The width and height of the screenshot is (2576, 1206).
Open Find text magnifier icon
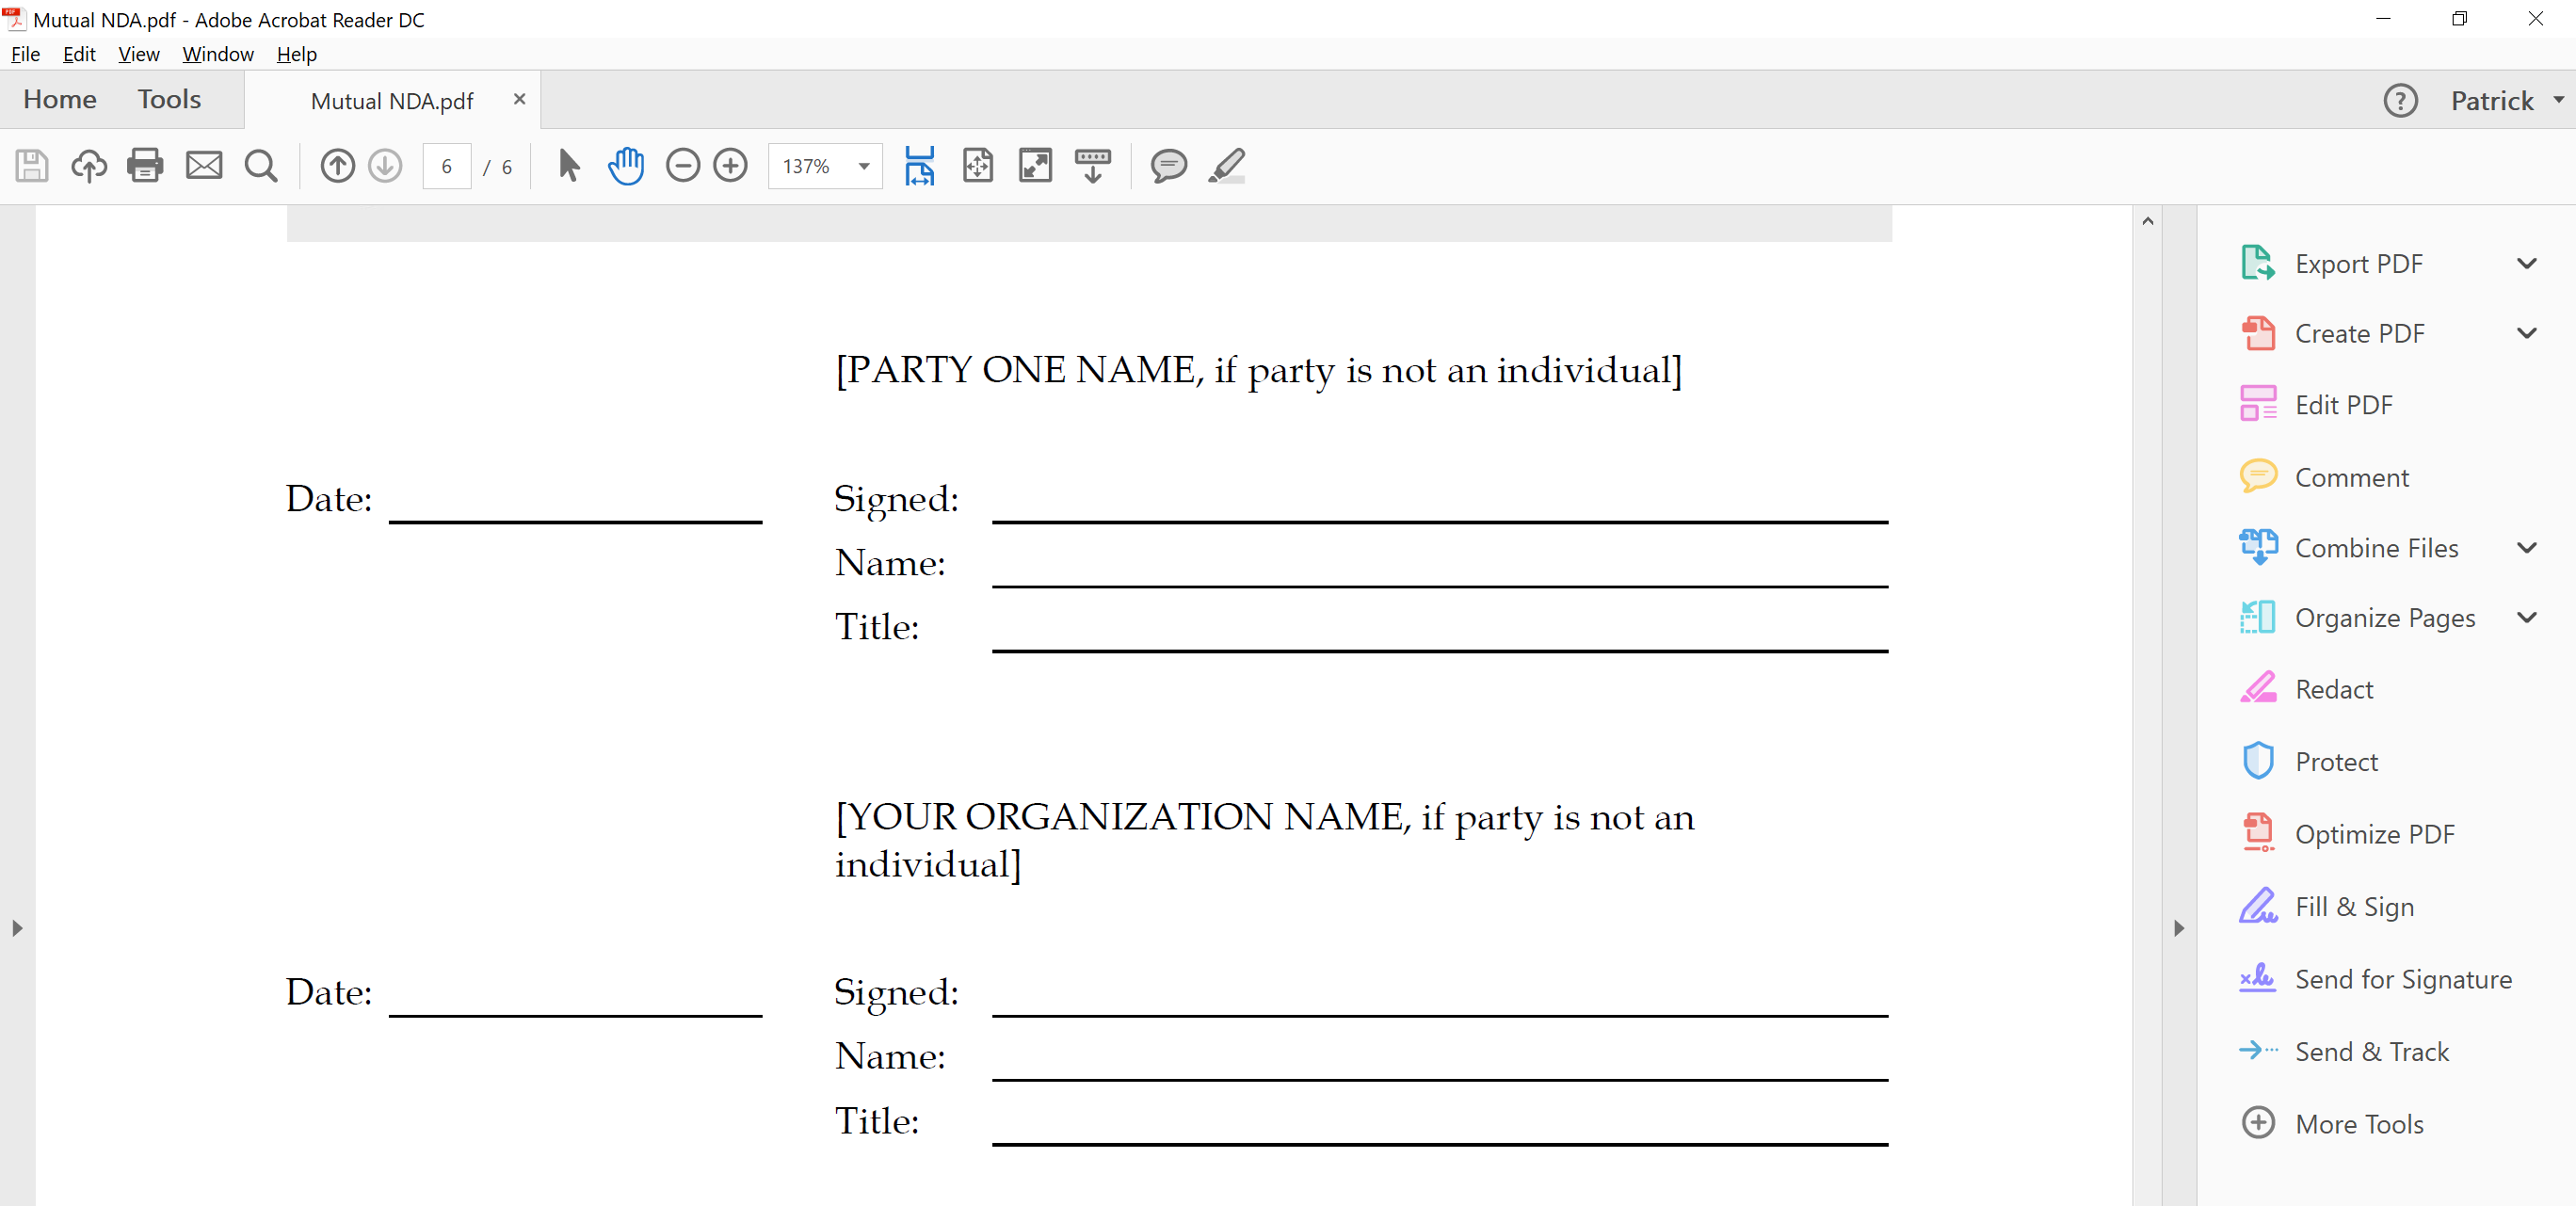[x=261, y=166]
